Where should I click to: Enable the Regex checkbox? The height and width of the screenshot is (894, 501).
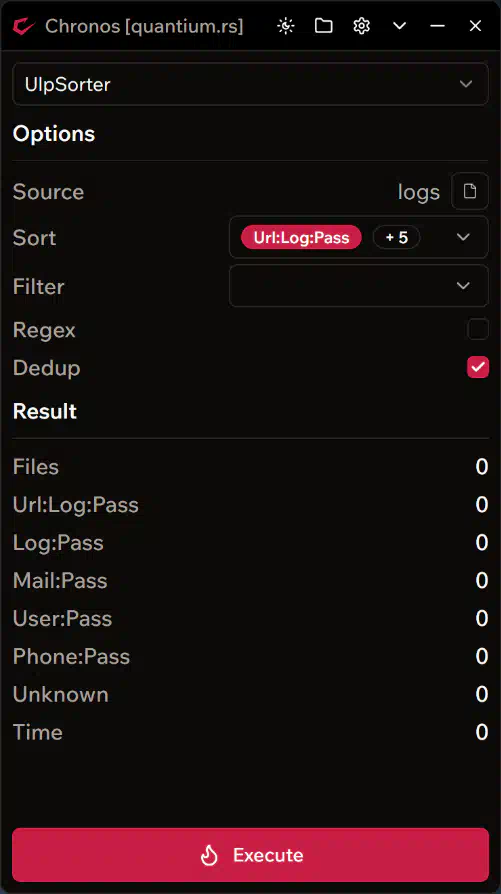[x=478, y=330]
